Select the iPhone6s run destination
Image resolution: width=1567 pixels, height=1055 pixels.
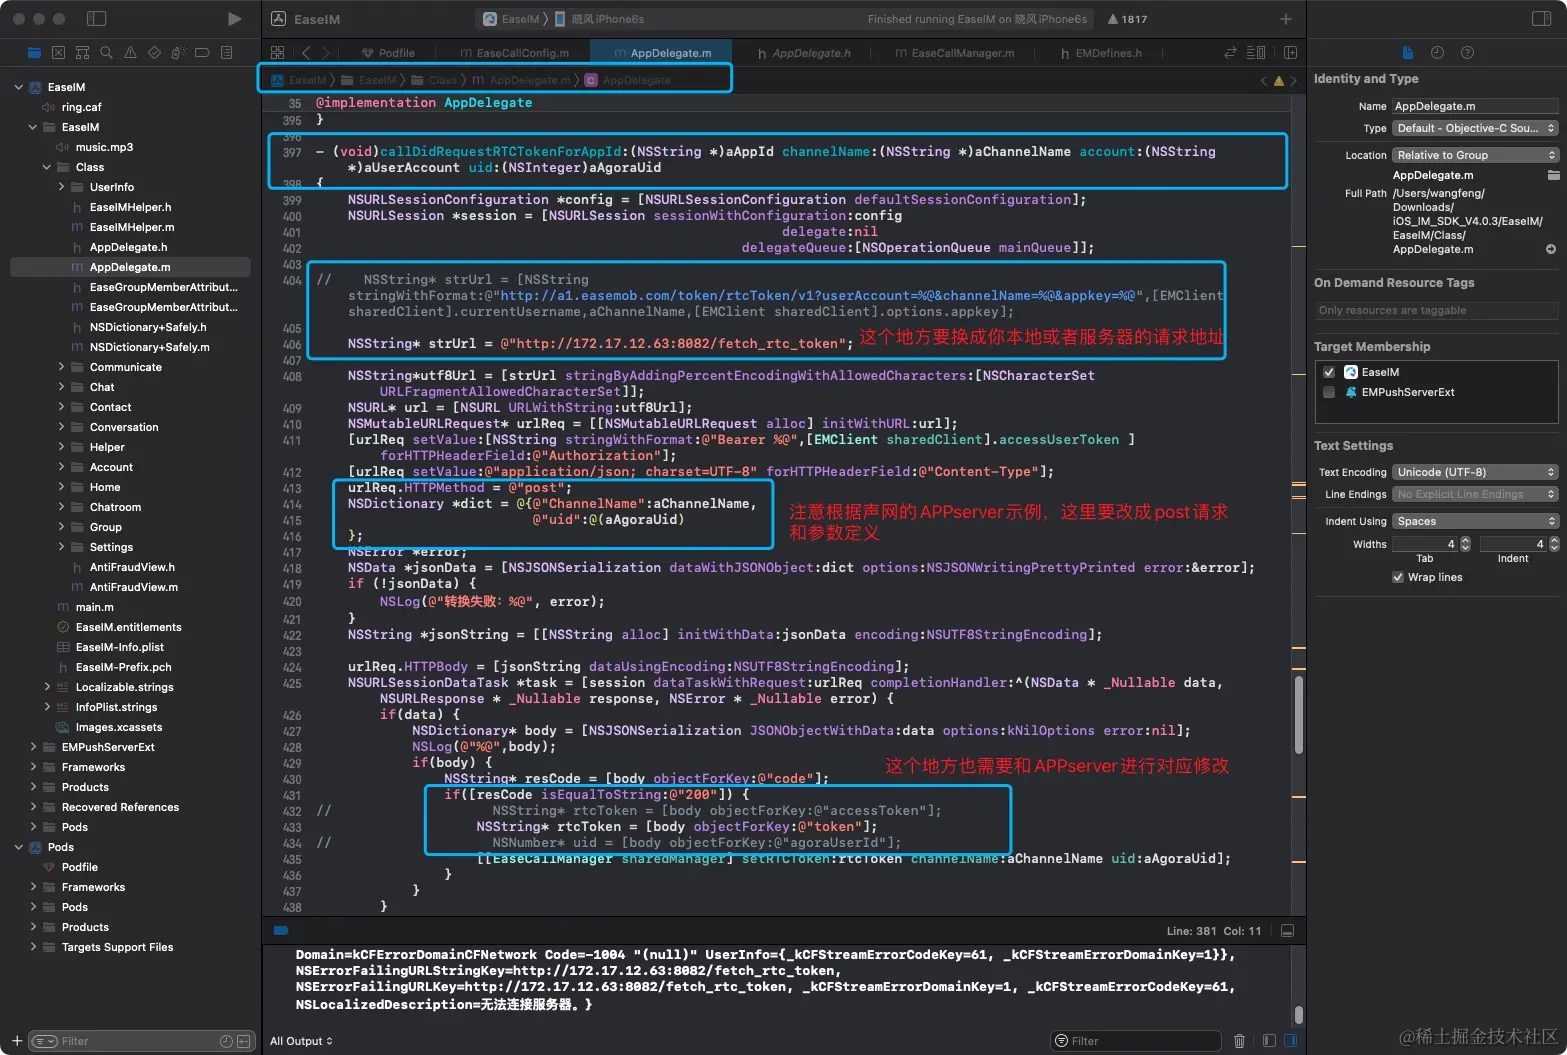599,19
